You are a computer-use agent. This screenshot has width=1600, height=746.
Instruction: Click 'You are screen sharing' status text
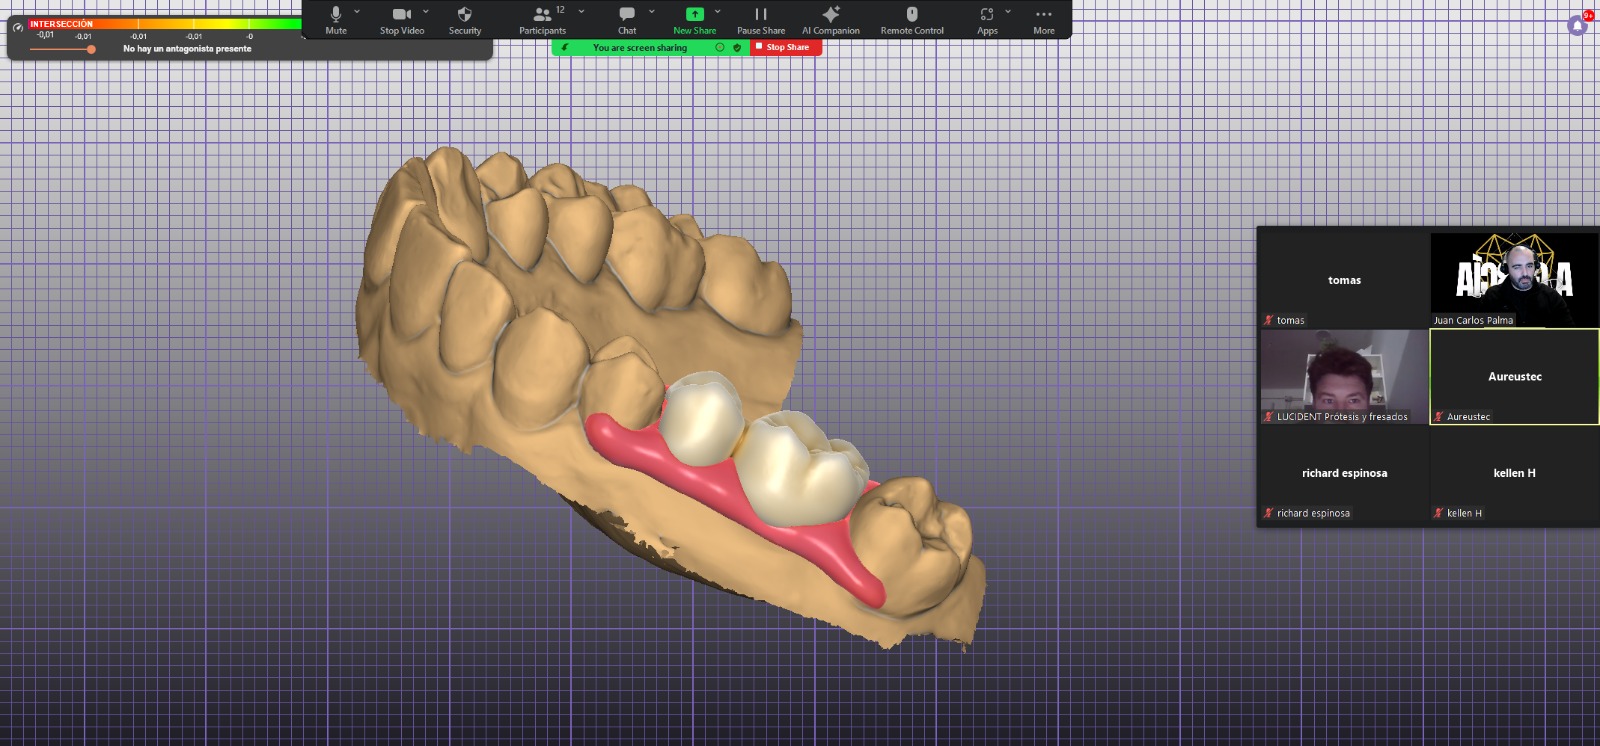pyautogui.click(x=640, y=48)
